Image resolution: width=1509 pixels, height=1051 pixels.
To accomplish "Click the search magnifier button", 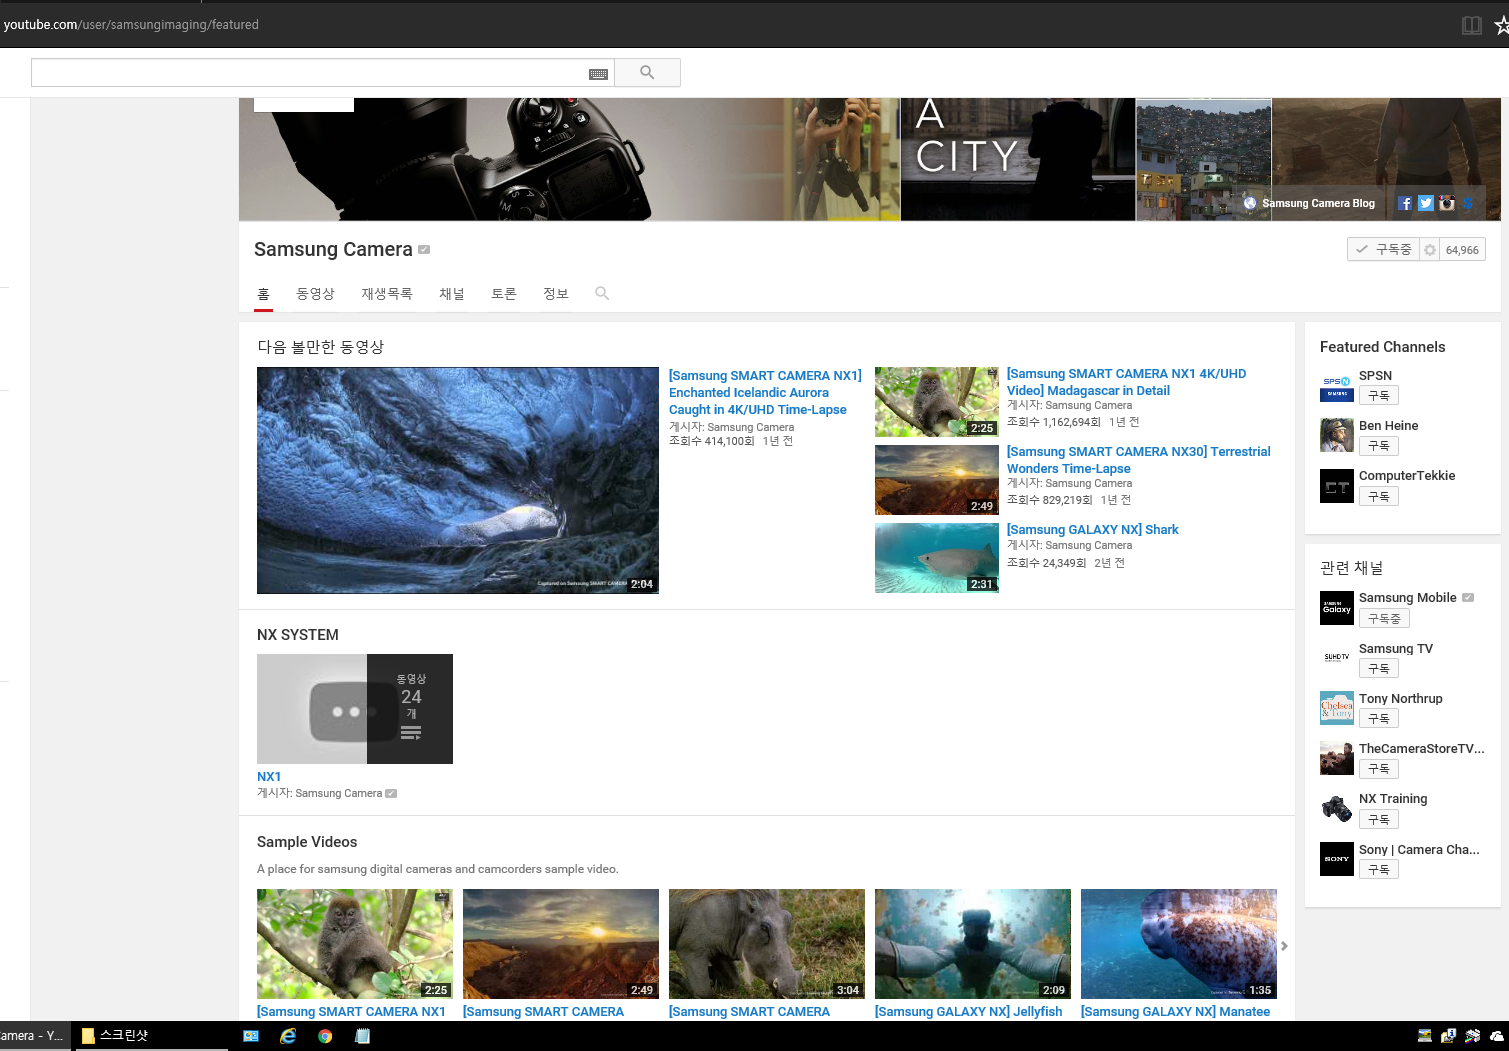I will point(647,73).
